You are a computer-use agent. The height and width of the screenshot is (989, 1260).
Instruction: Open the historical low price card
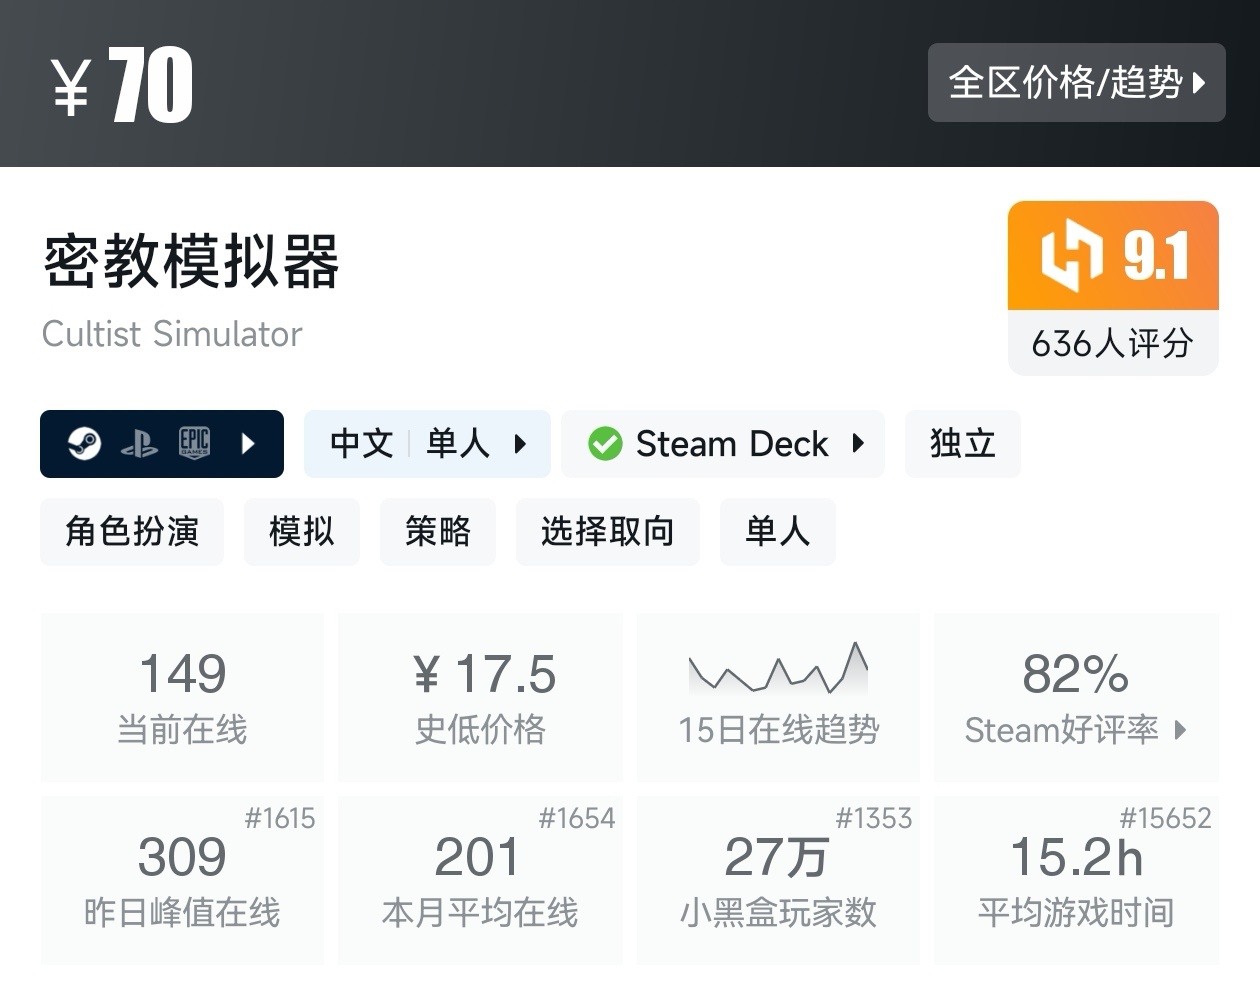pos(480,697)
